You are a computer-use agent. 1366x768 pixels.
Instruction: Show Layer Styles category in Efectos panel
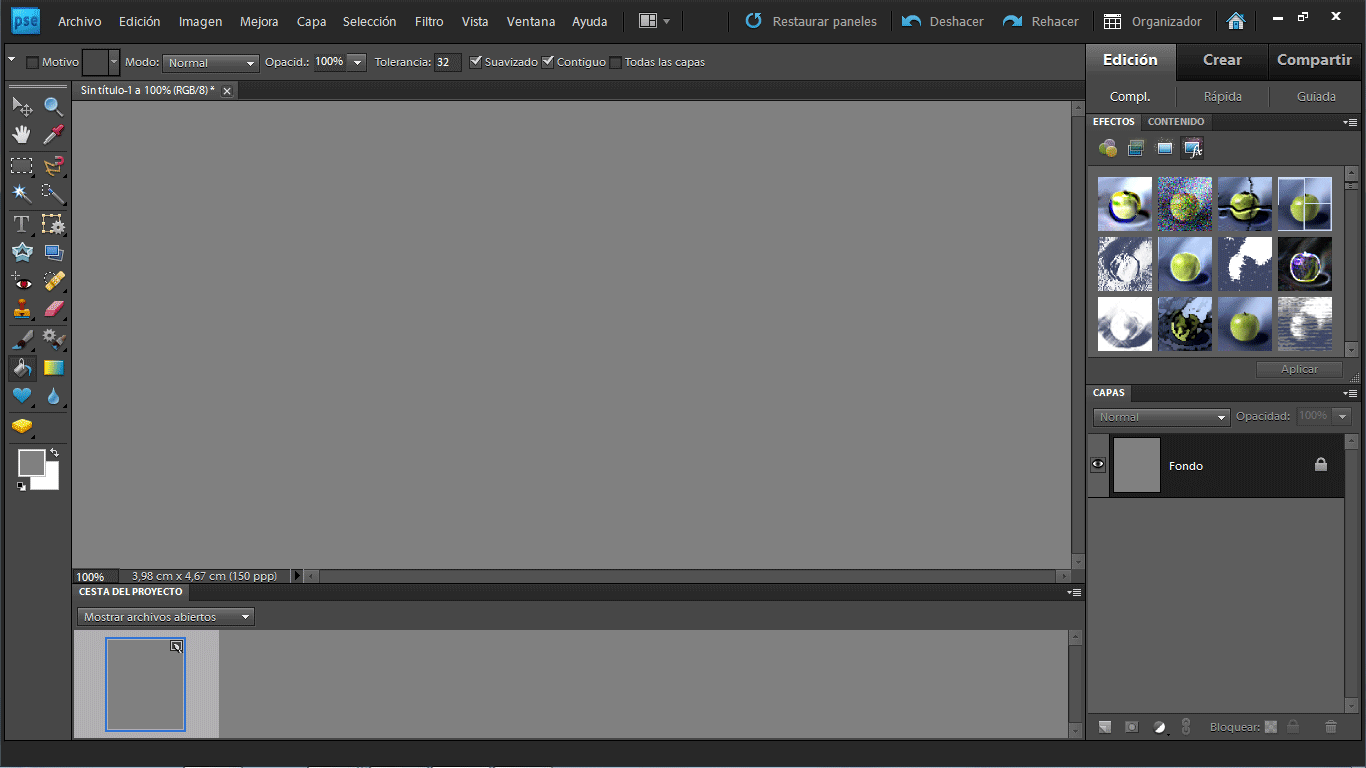pyautogui.click(x=1135, y=149)
